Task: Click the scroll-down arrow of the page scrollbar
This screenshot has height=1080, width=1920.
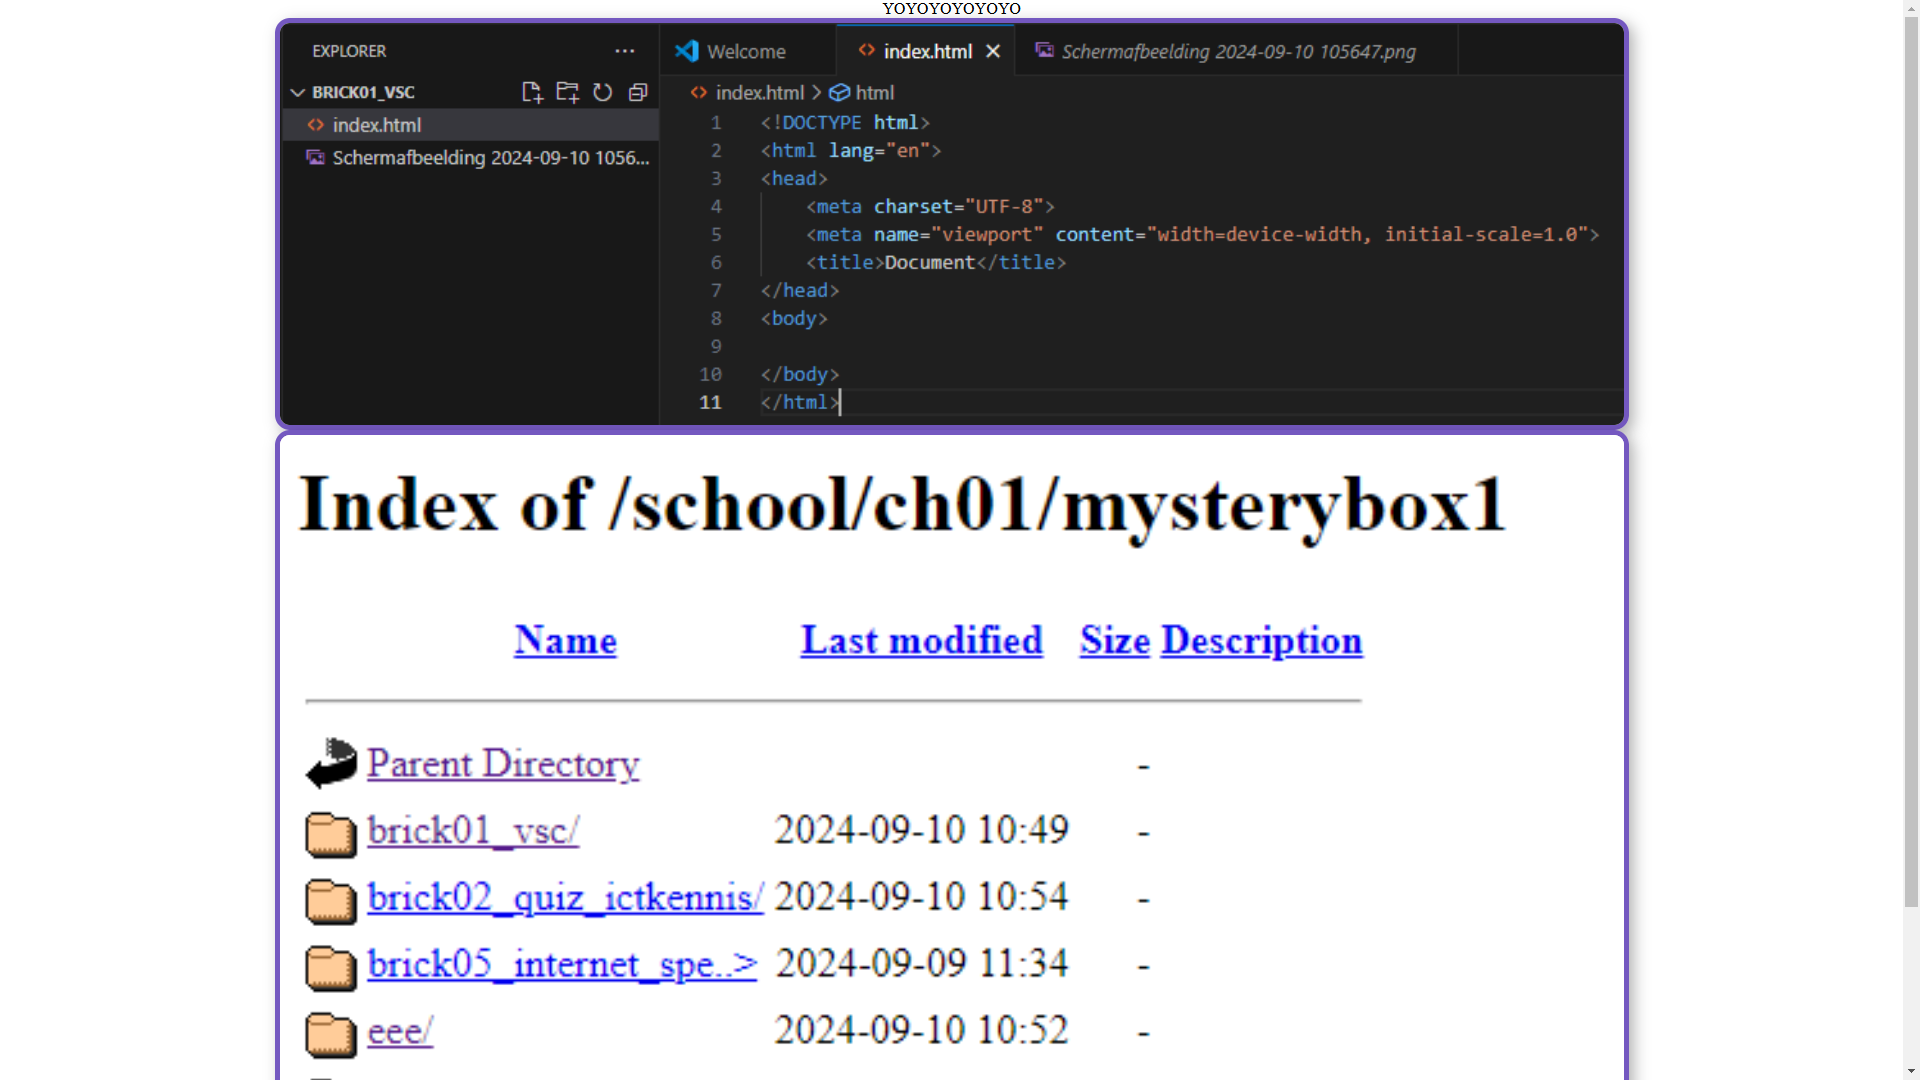Action: coord(1911,1071)
